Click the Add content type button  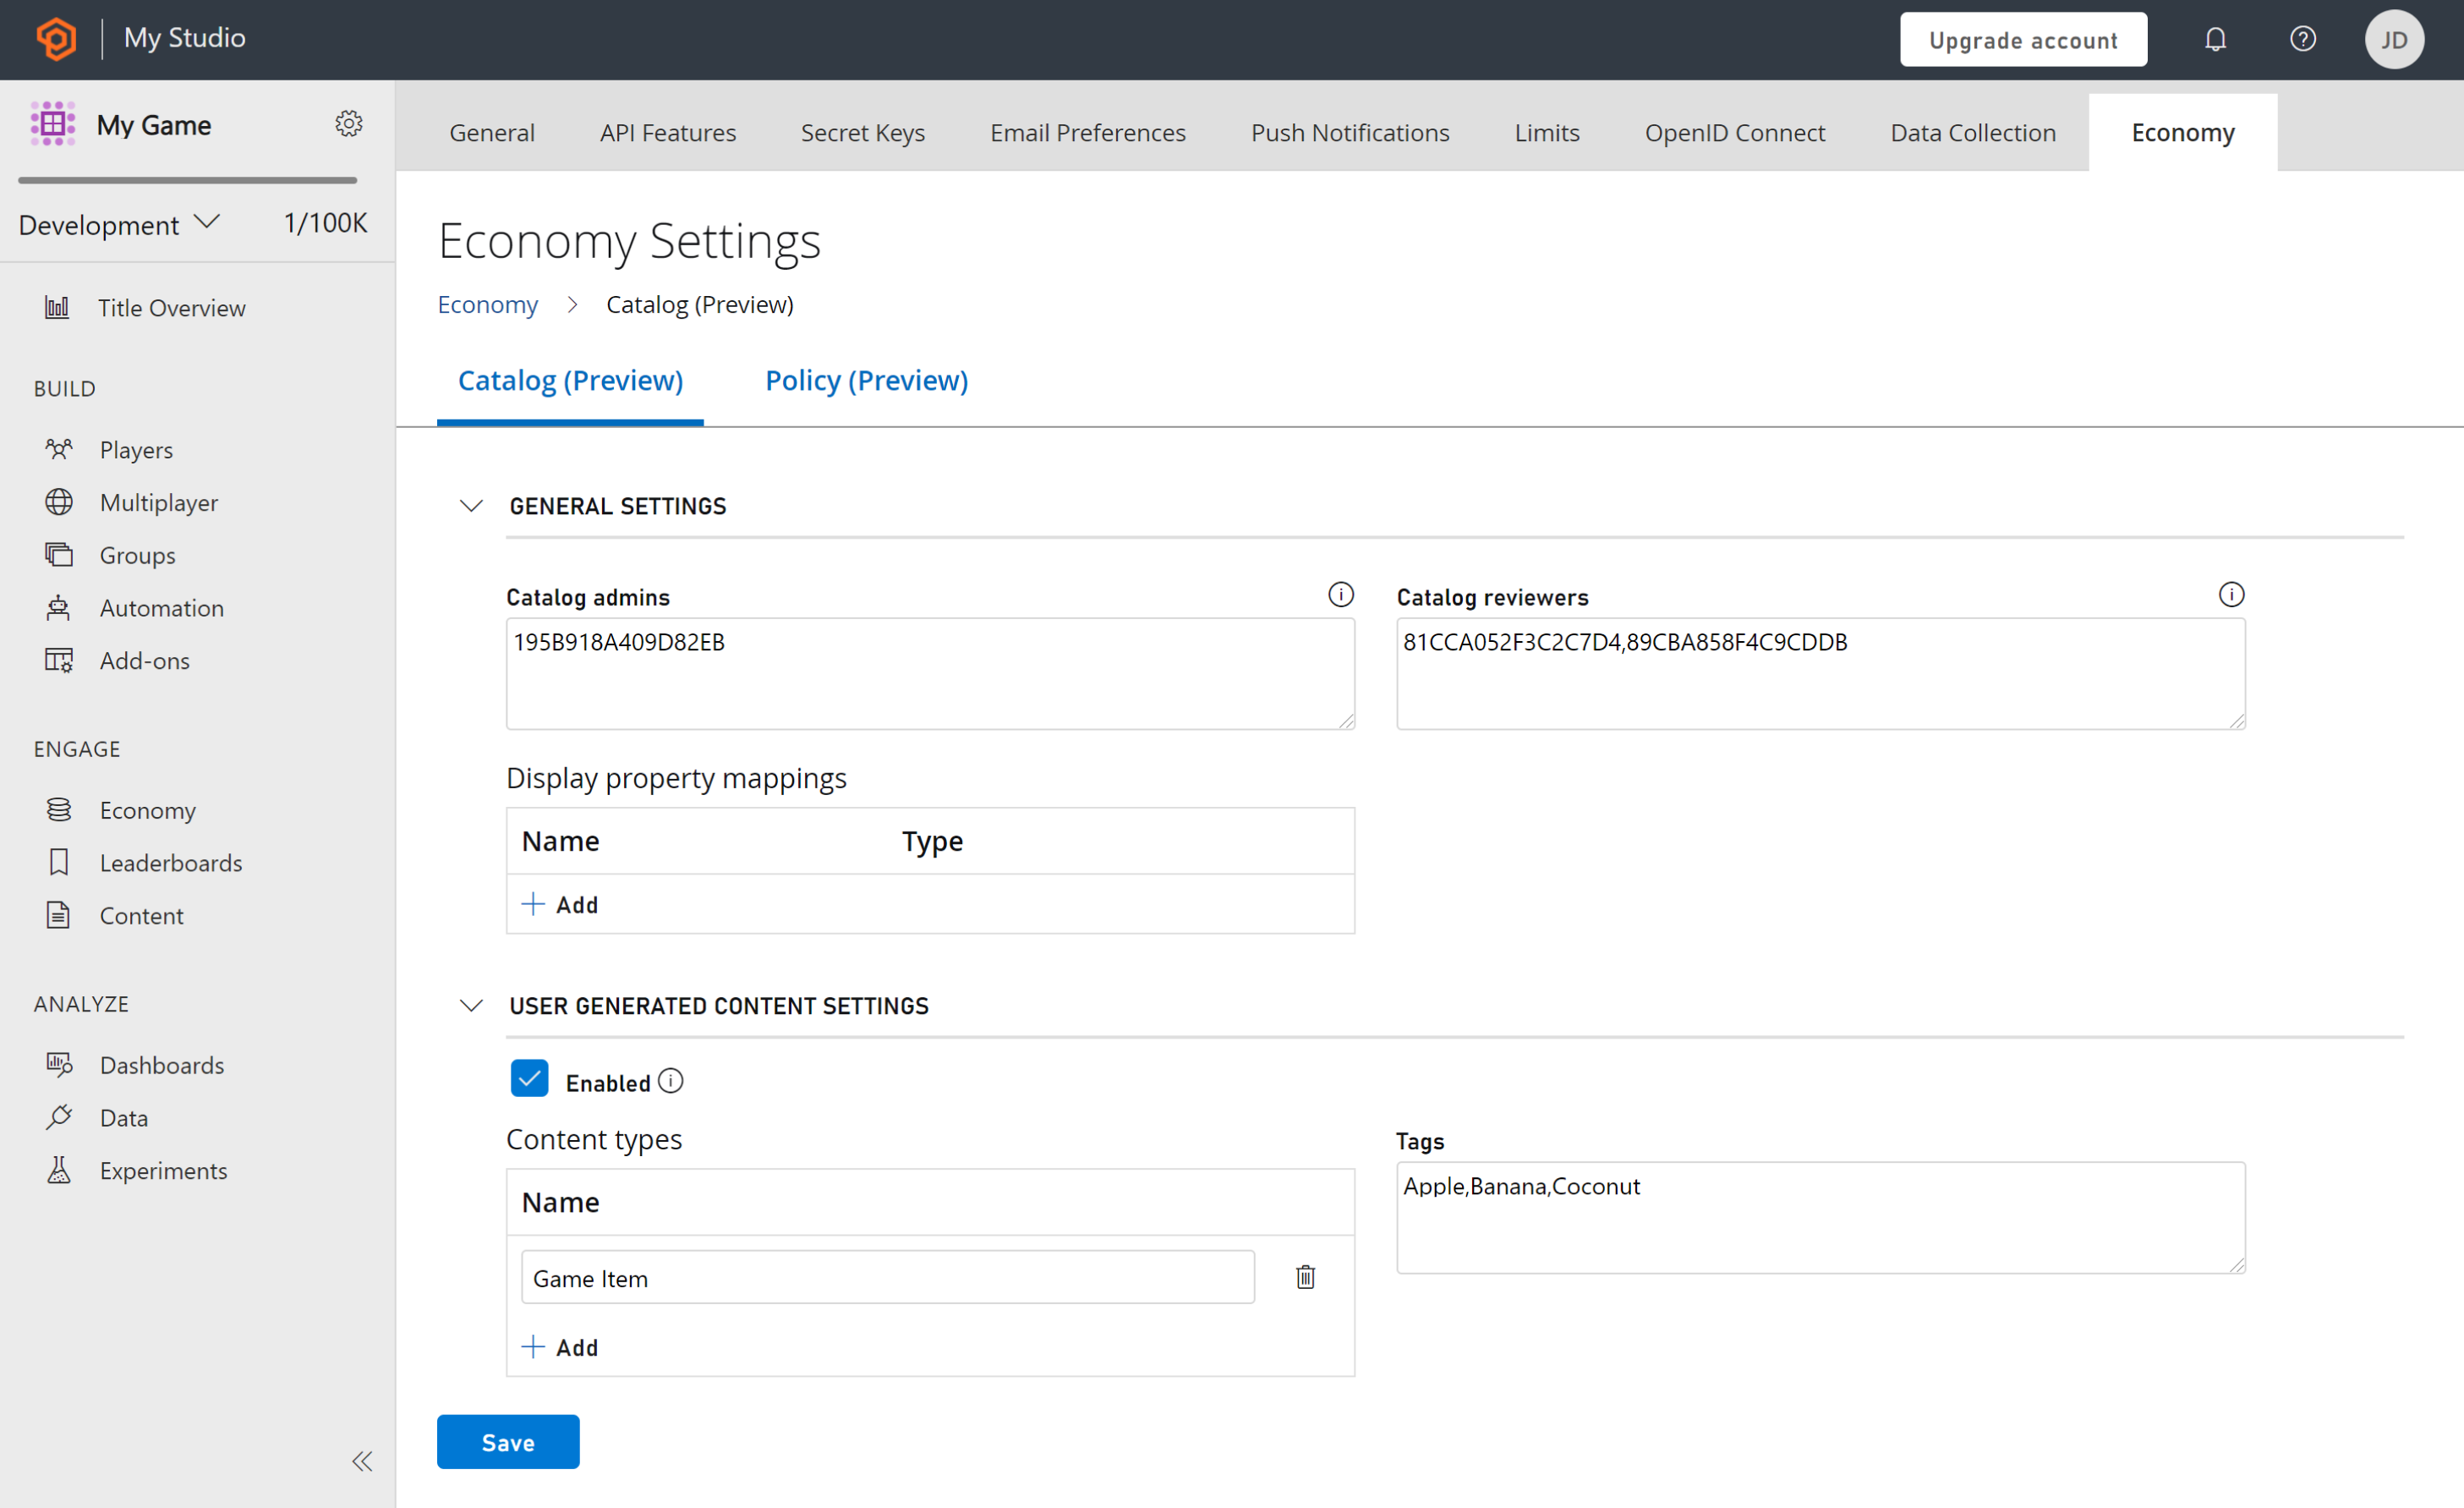(x=560, y=1346)
